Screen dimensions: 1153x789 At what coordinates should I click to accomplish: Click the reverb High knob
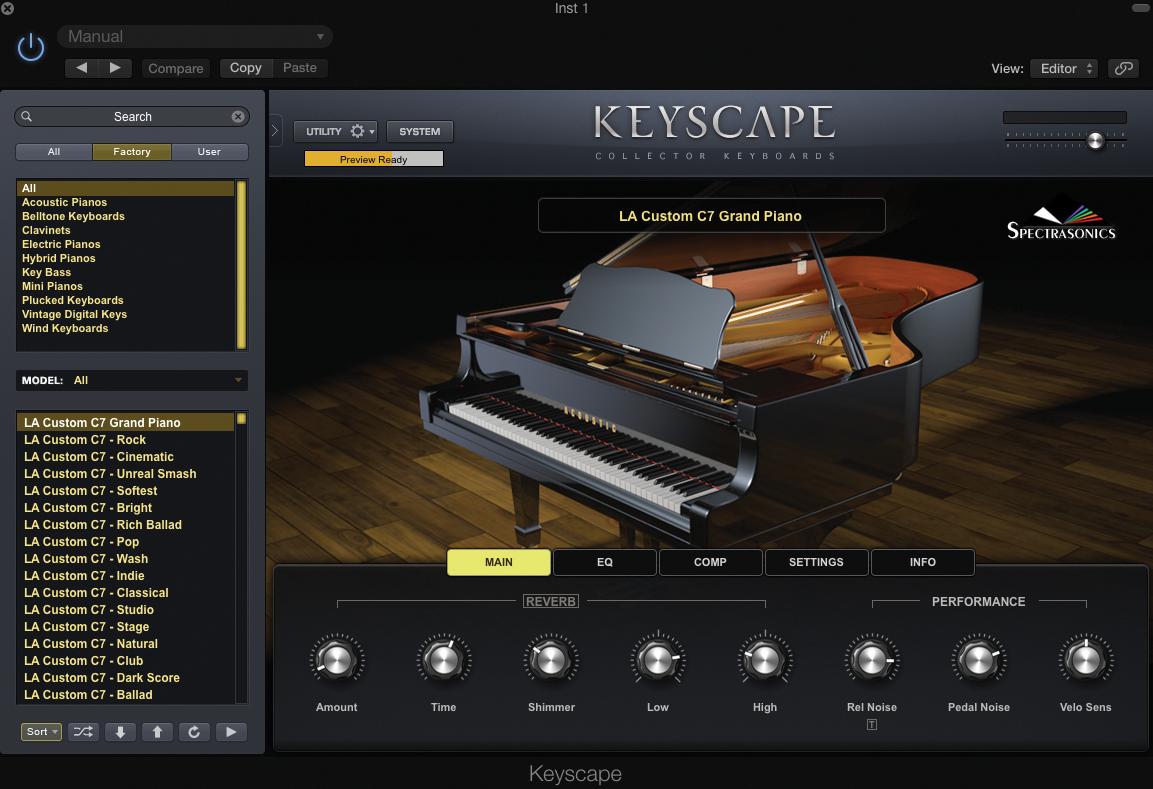(x=765, y=660)
